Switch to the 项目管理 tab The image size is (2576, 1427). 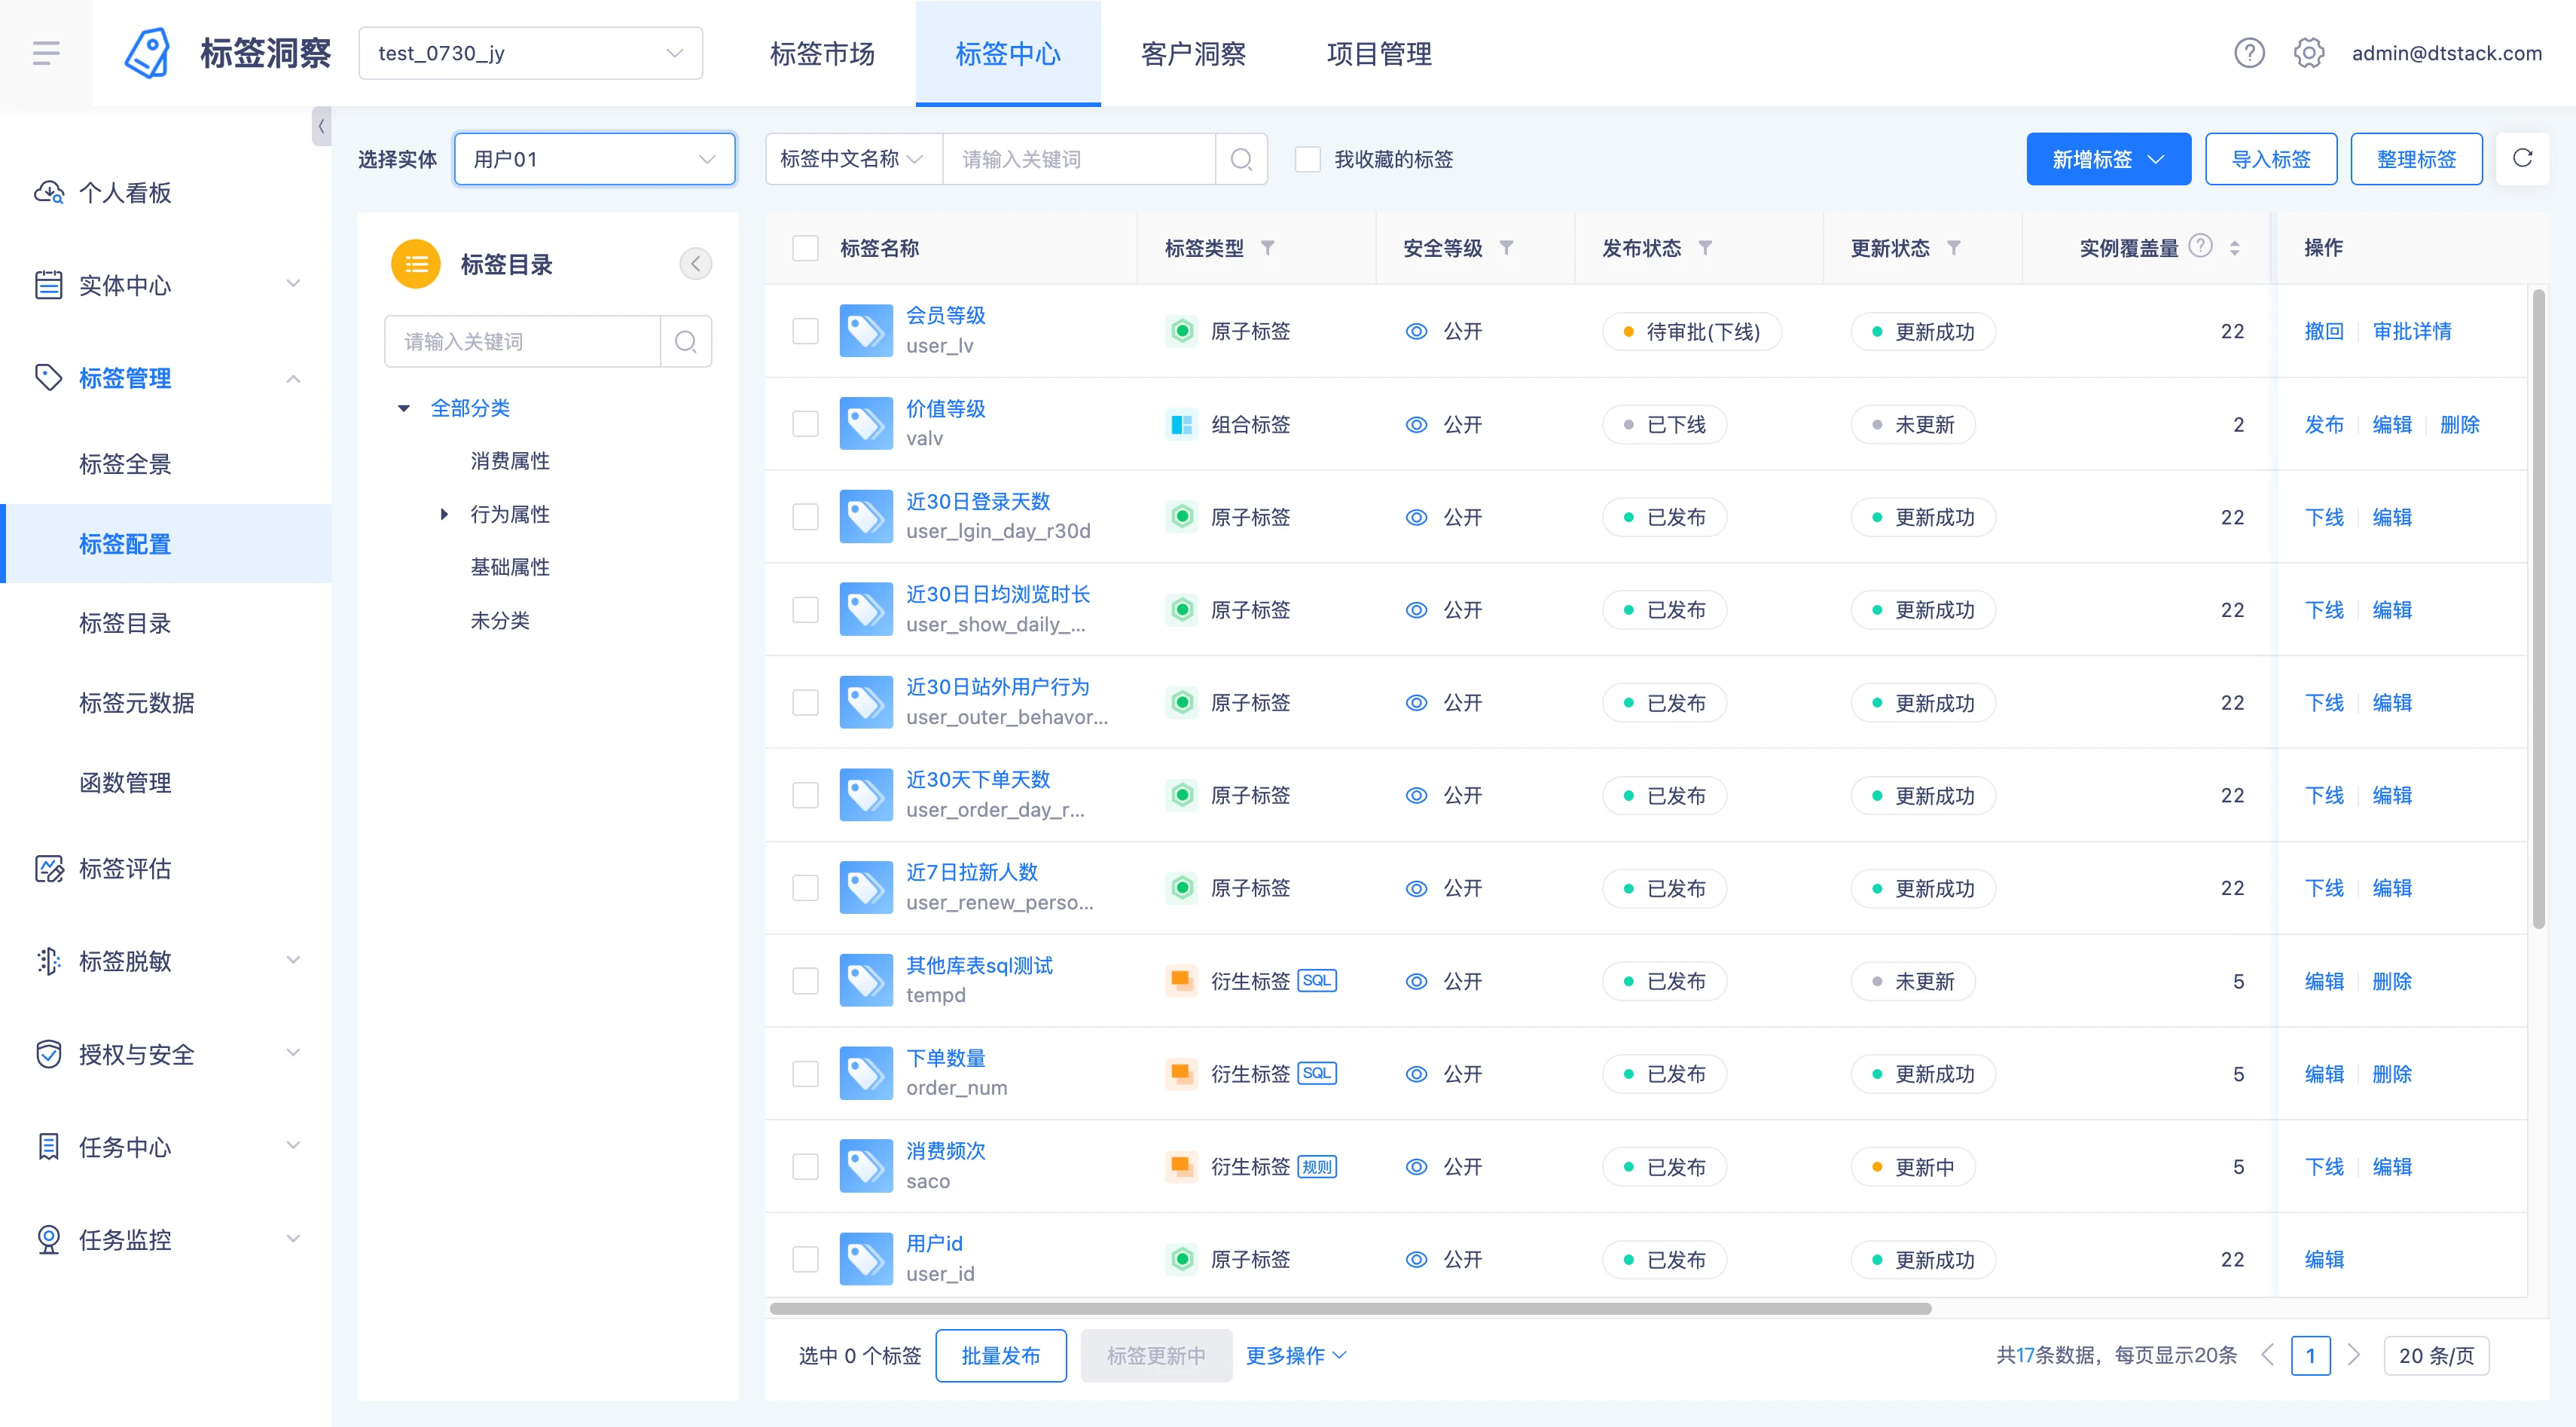[1379, 53]
